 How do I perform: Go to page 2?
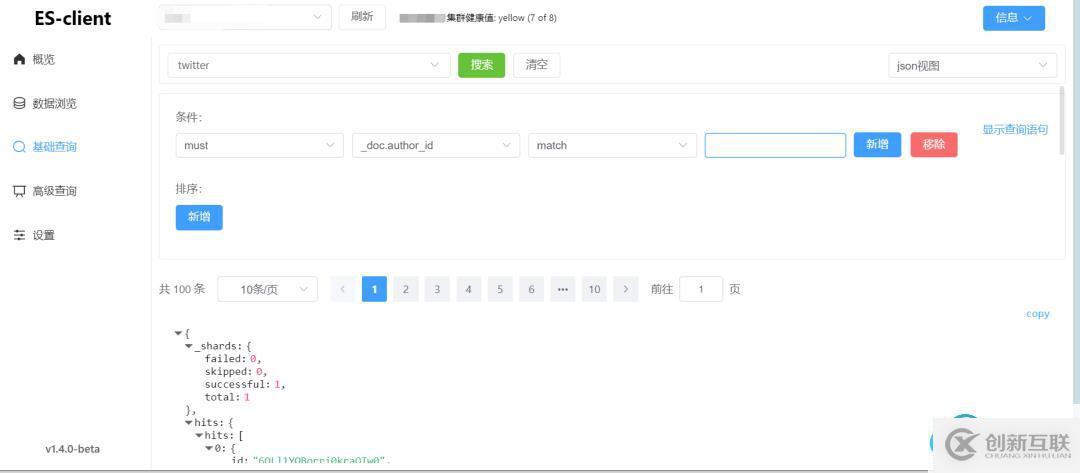point(406,289)
